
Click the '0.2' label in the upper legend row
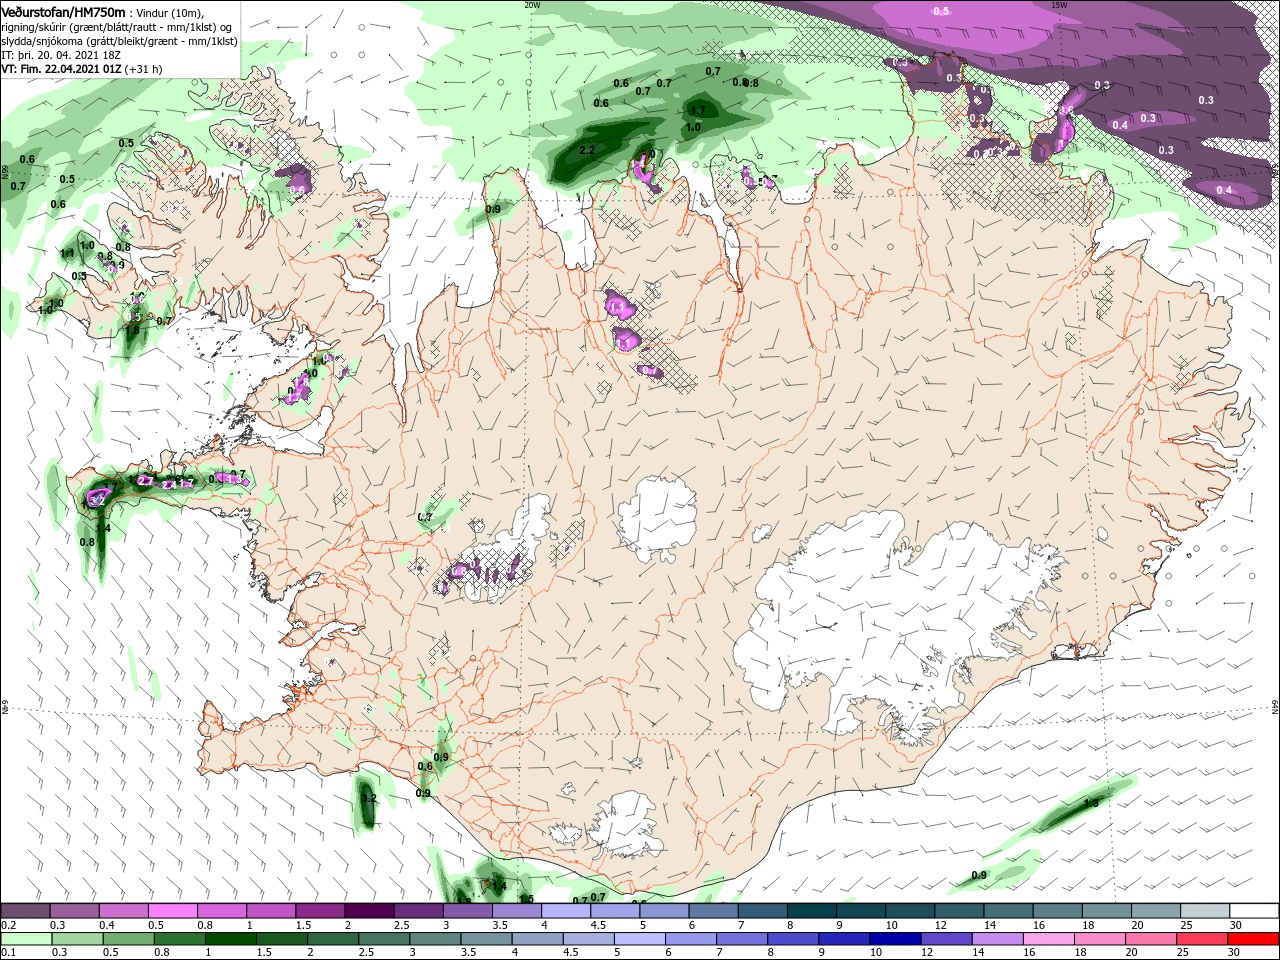pos(8,925)
